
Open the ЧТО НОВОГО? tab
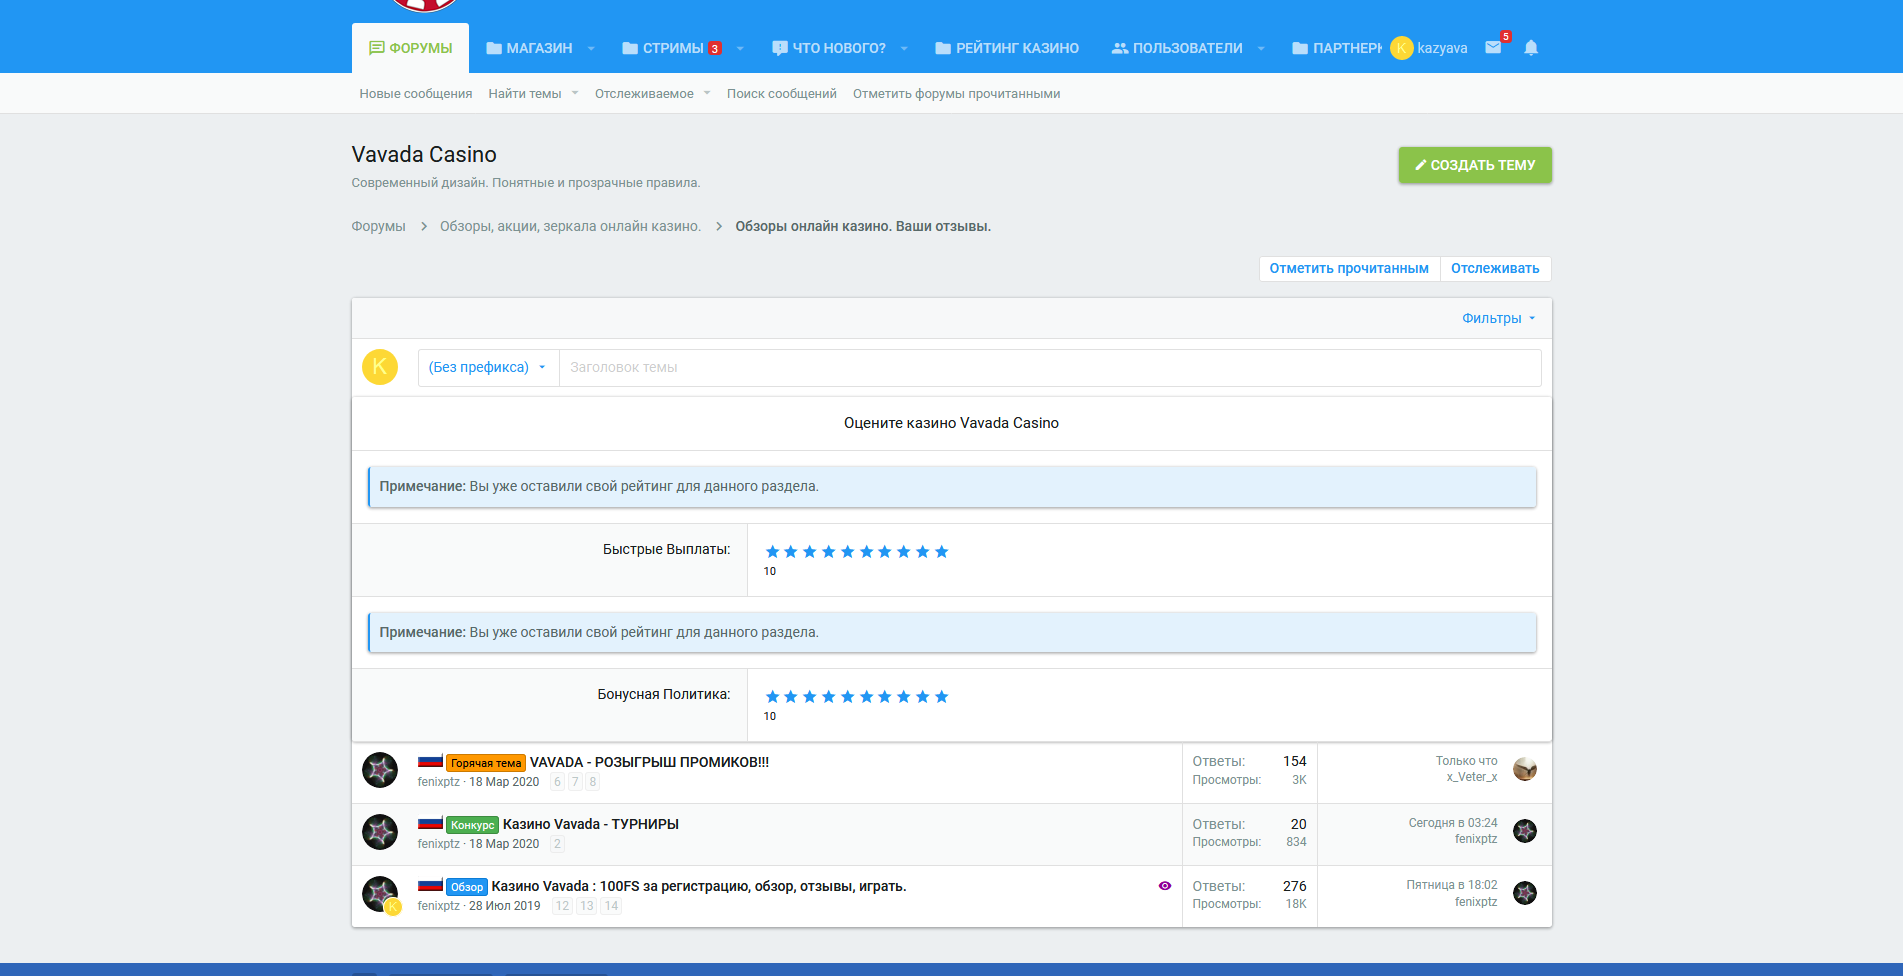pos(829,48)
